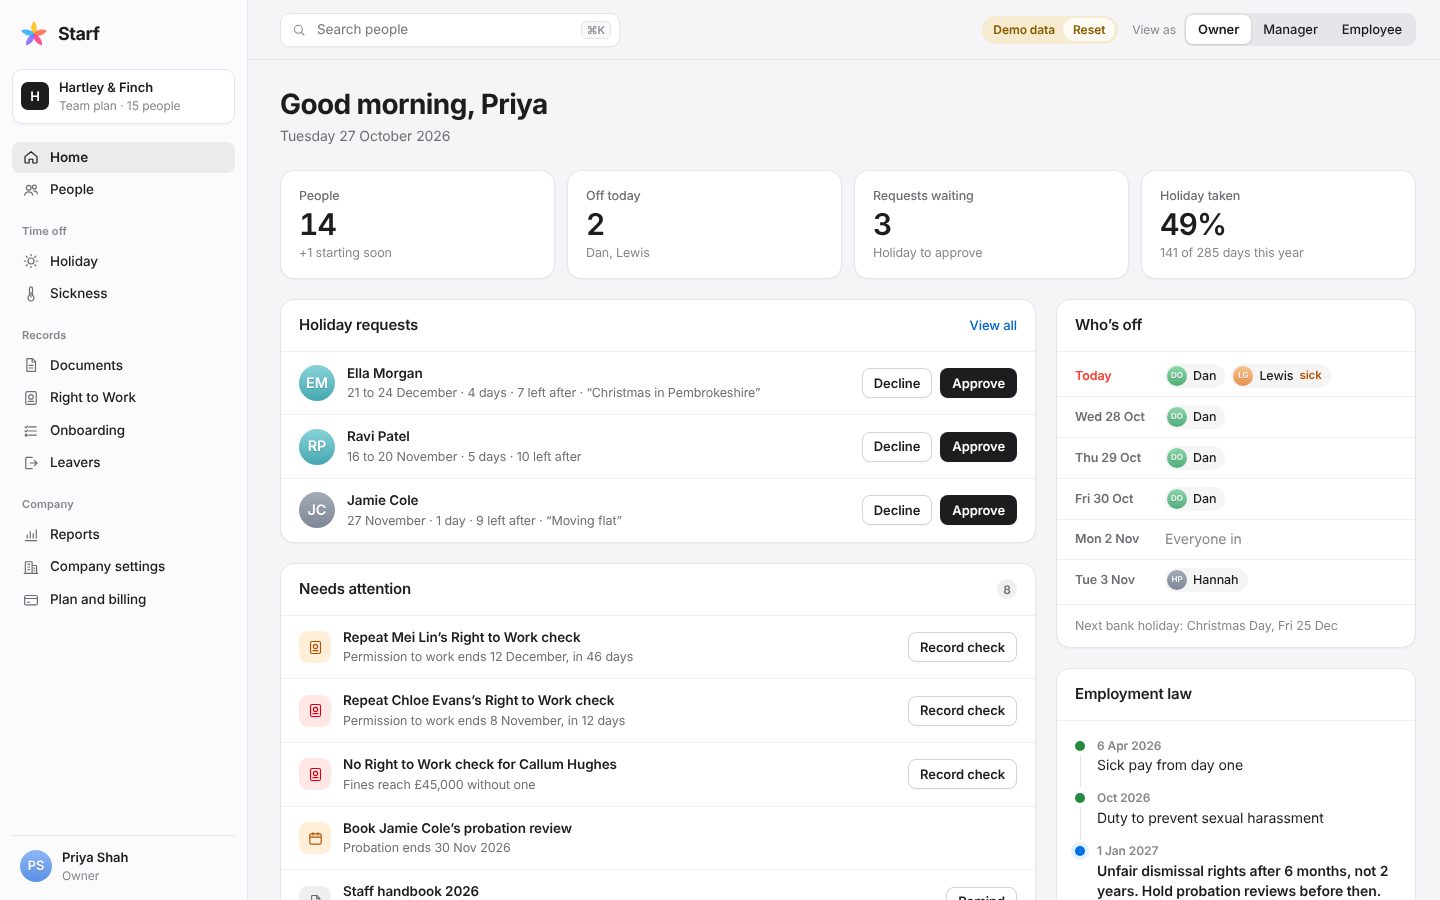Click Chloe Evans's red Right to Work icon
1440x900 pixels.
tap(315, 711)
